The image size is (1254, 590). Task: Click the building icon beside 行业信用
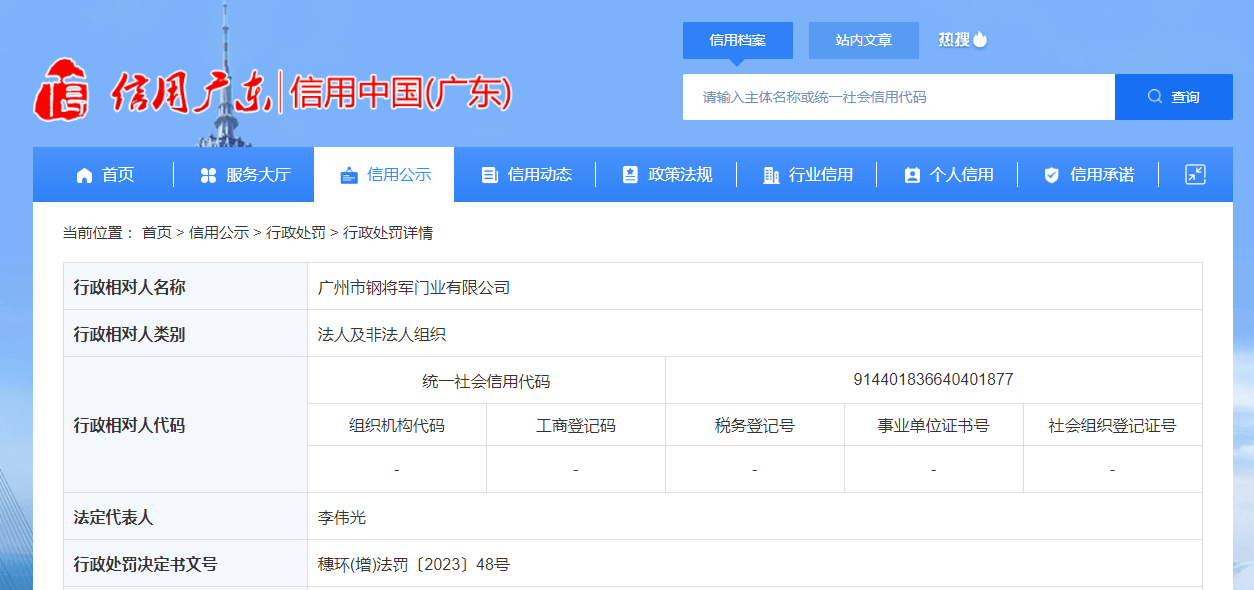click(770, 175)
